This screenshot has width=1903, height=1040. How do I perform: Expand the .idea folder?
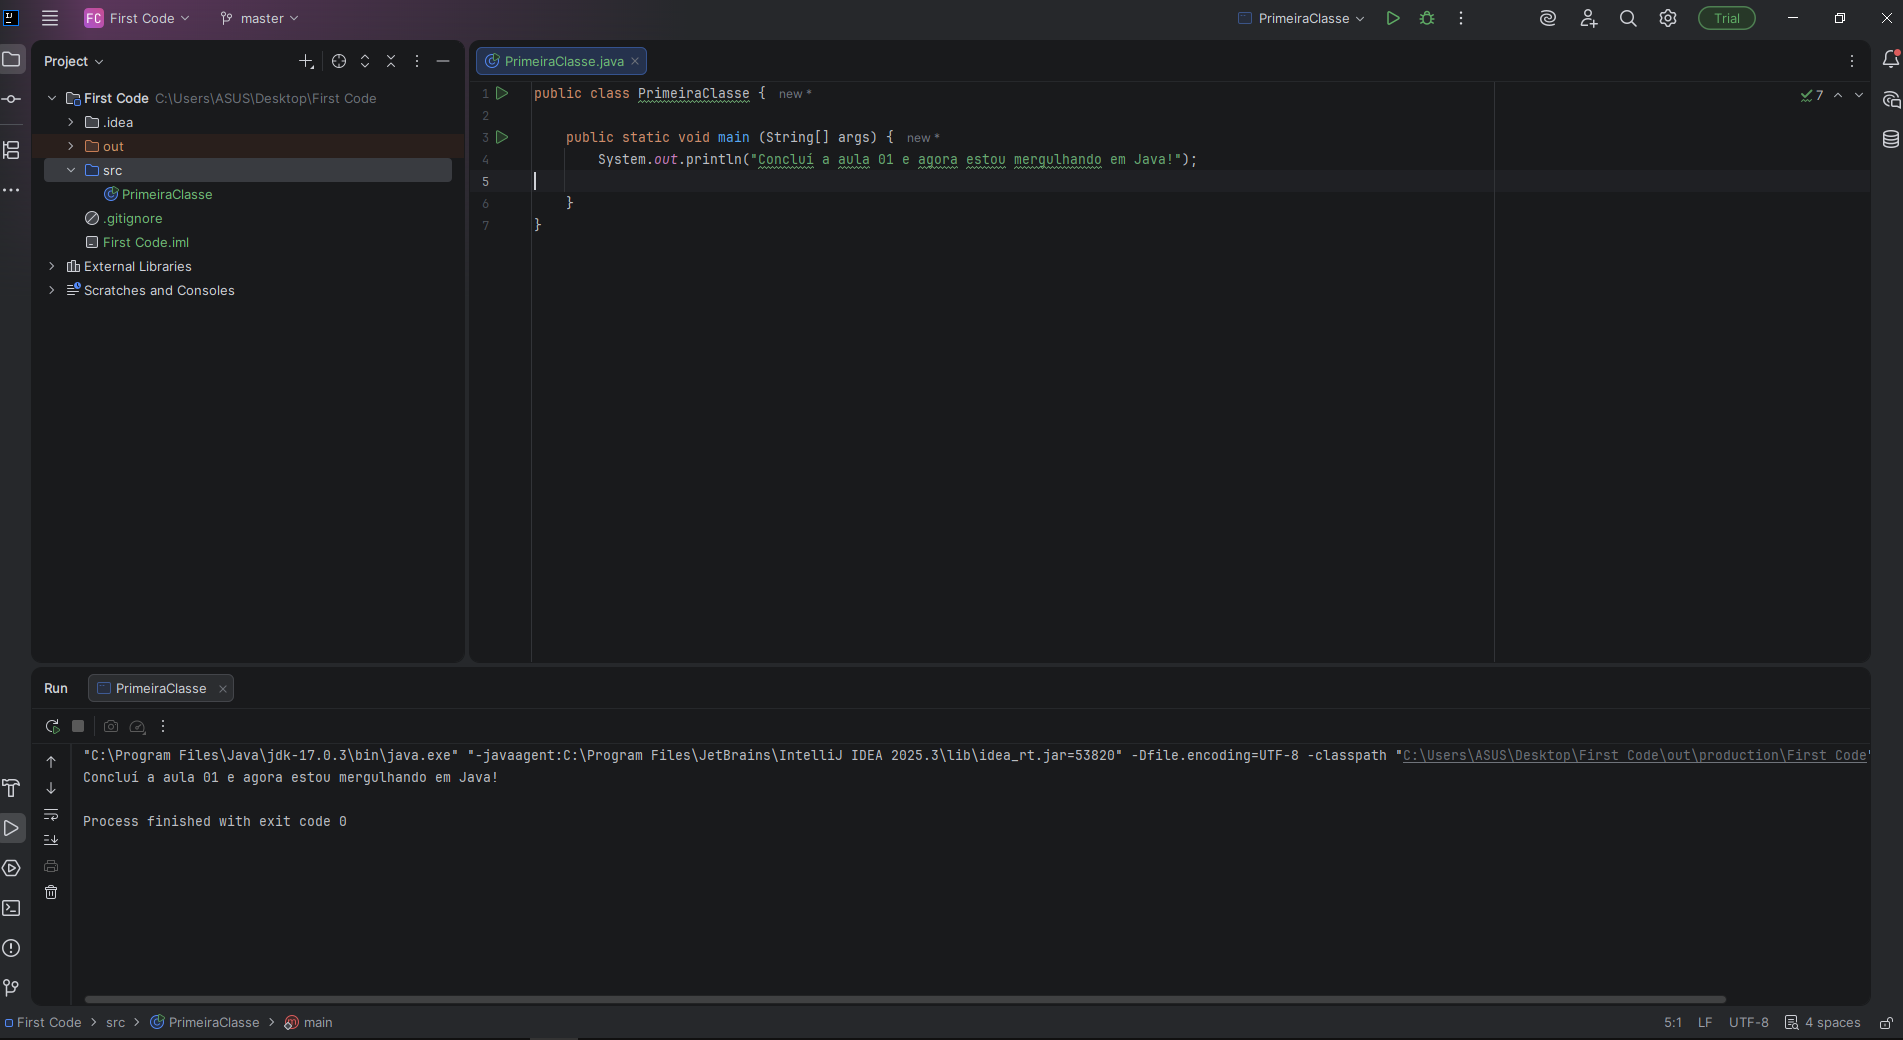coord(71,122)
